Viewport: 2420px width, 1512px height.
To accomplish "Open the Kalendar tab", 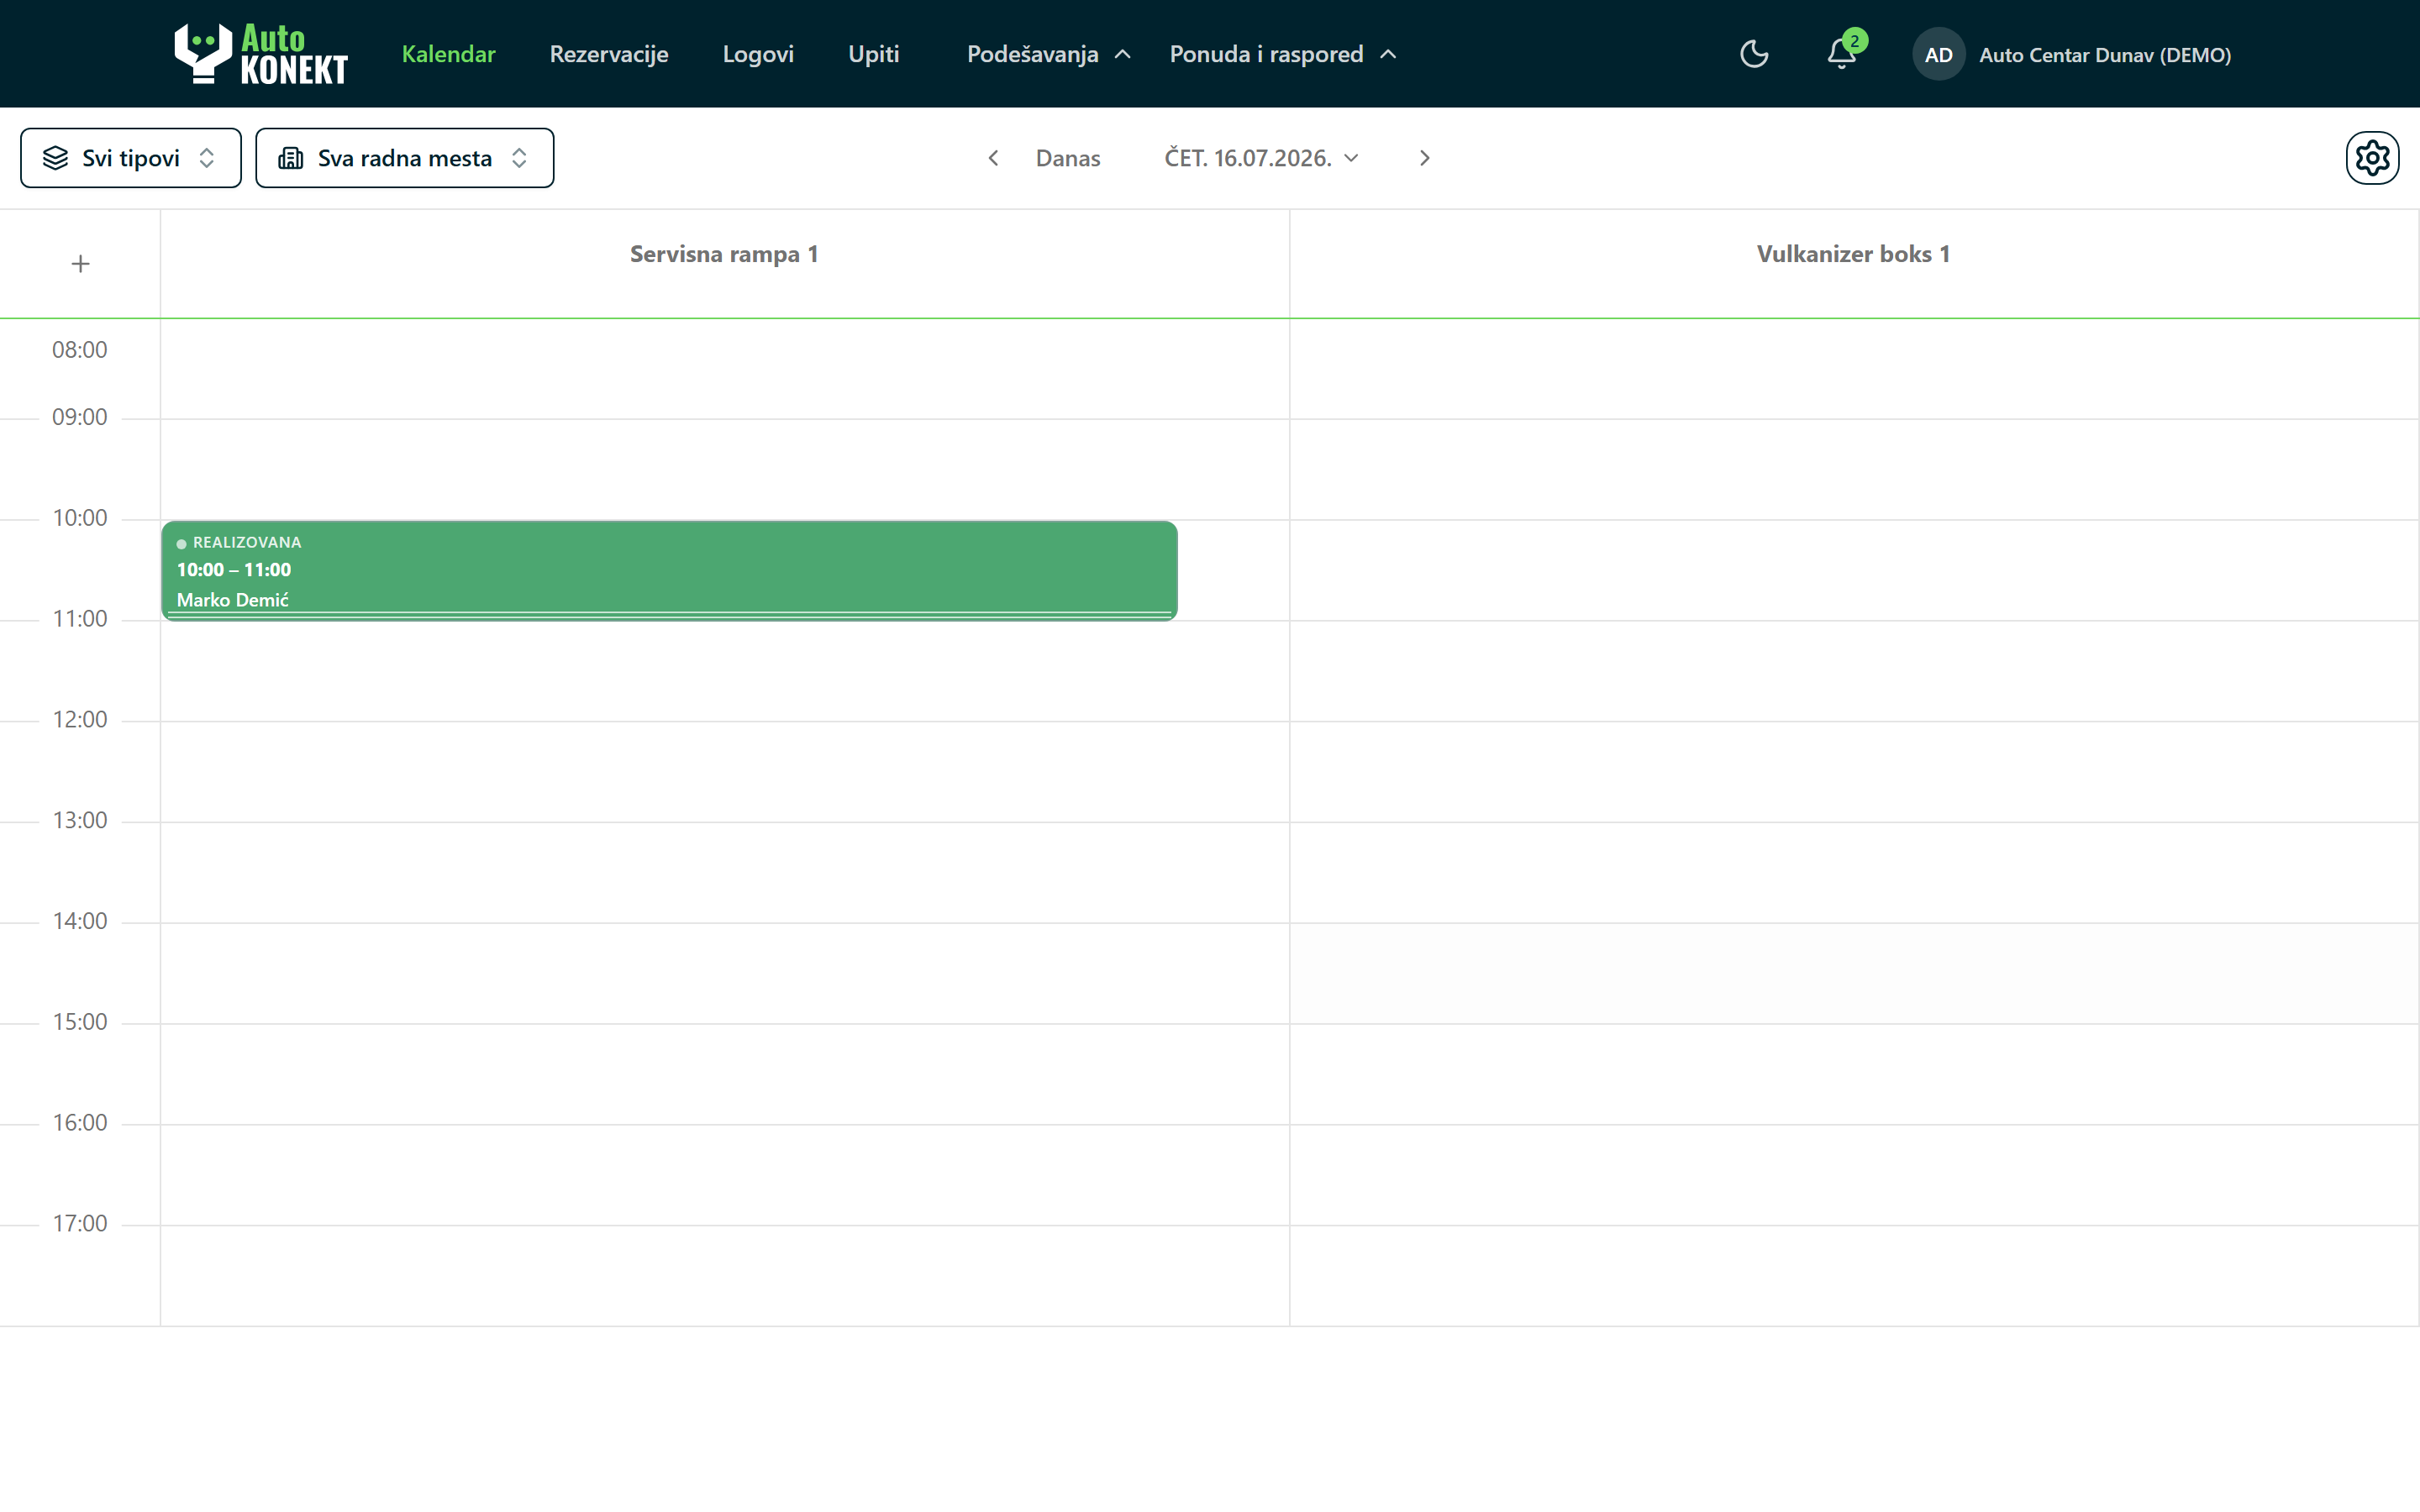I will coord(448,54).
